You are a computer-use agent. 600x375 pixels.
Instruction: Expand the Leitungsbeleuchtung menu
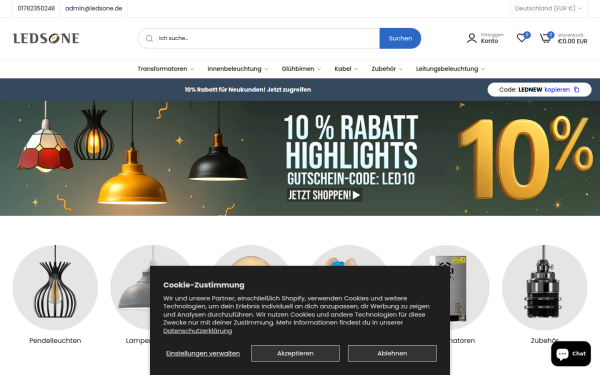(450, 69)
